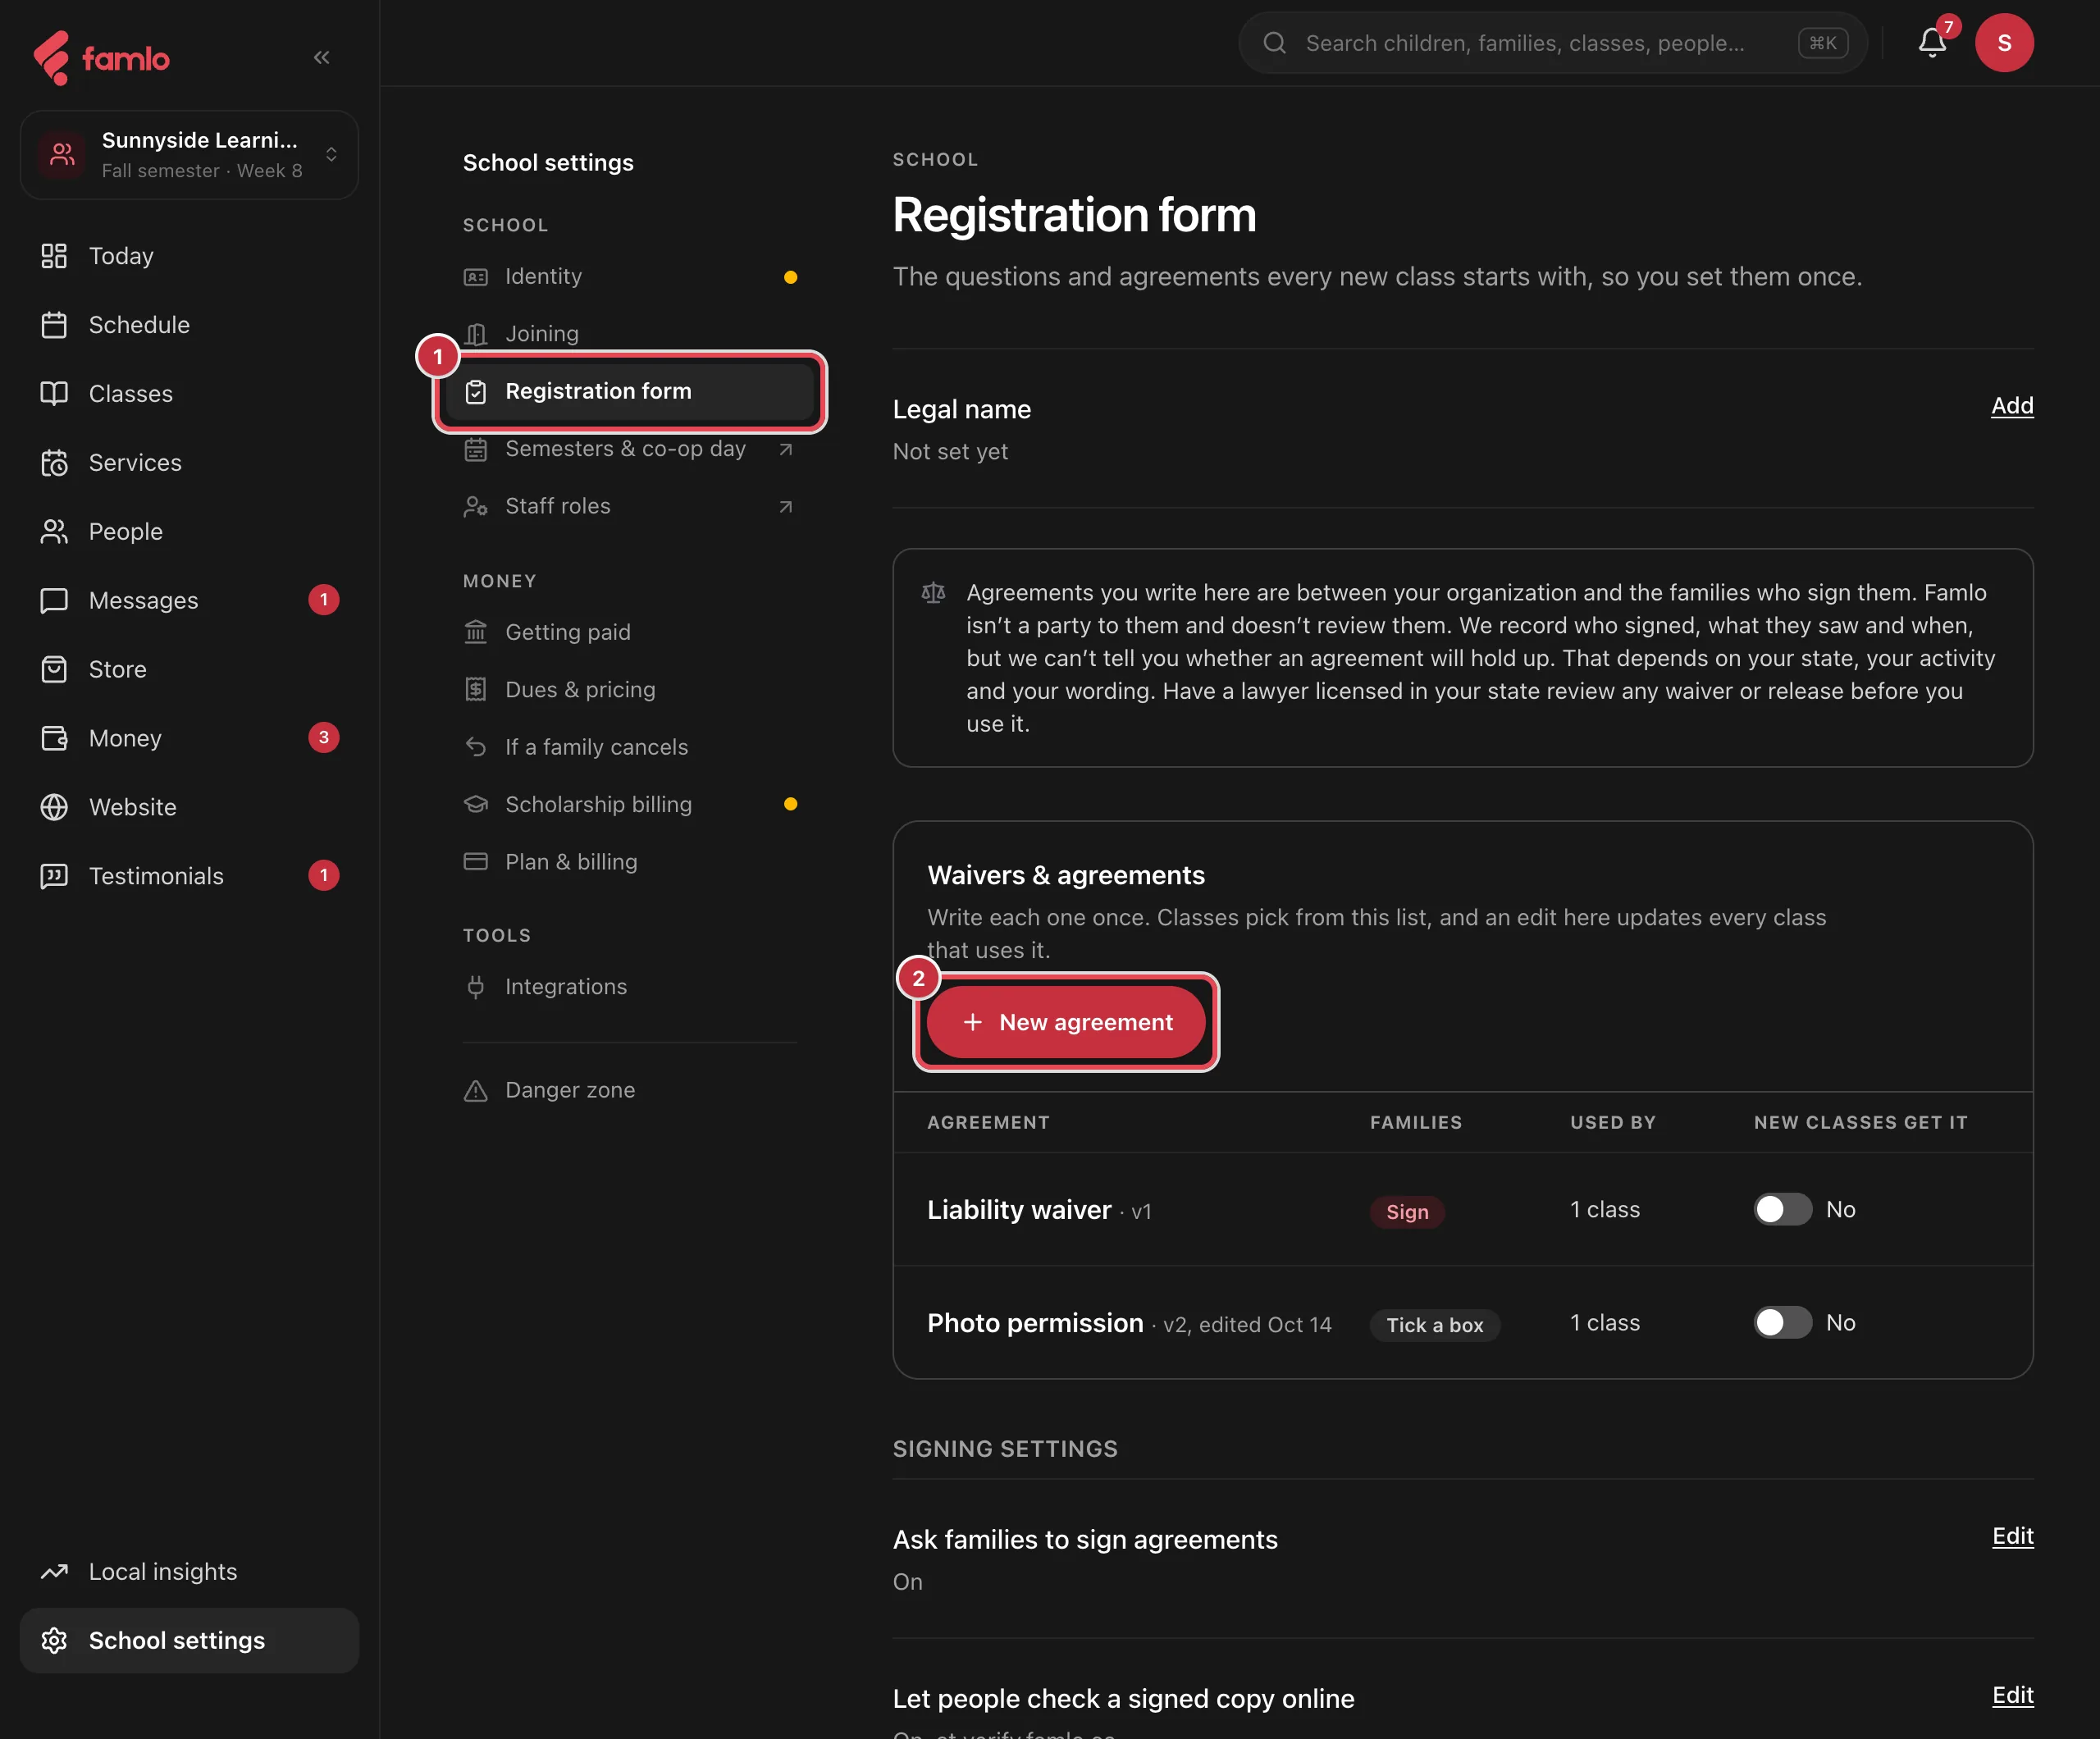The width and height of the screenshot is (2100, 1739).
Task: Collapse the sidebar with the double chevron
Action: pos(321,57)
